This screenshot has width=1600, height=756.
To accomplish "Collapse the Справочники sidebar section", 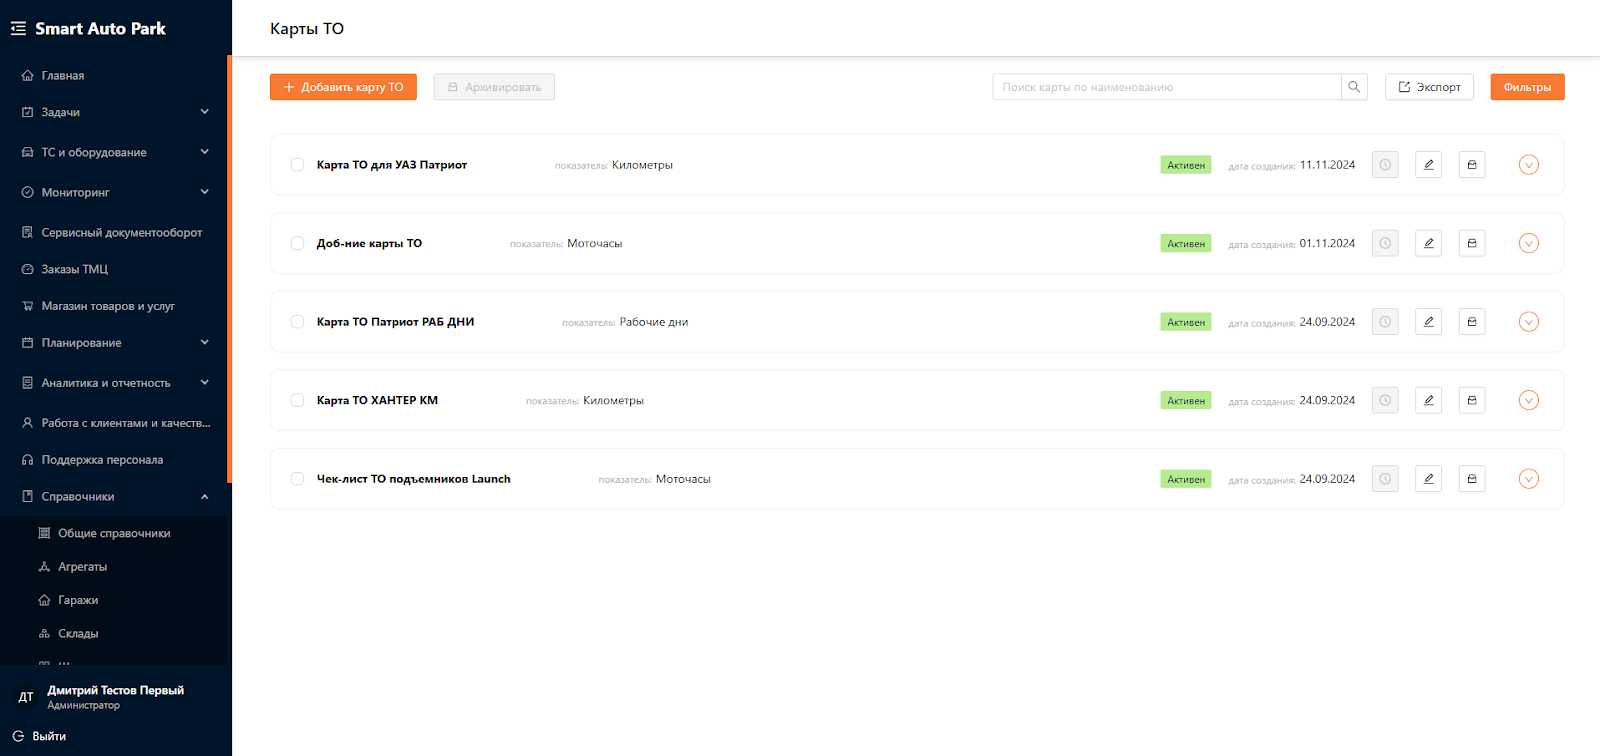I will coord(204,497).
